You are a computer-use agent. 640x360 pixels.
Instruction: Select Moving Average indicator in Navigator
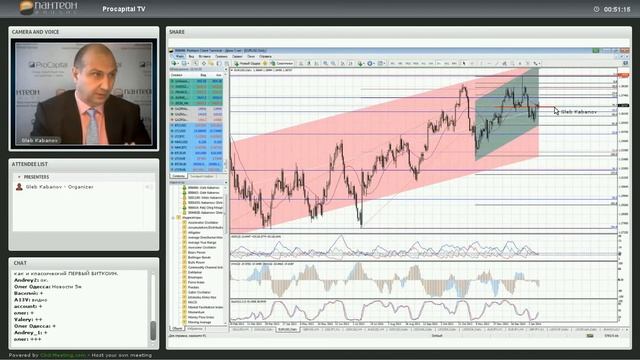(x=200, y=322)
